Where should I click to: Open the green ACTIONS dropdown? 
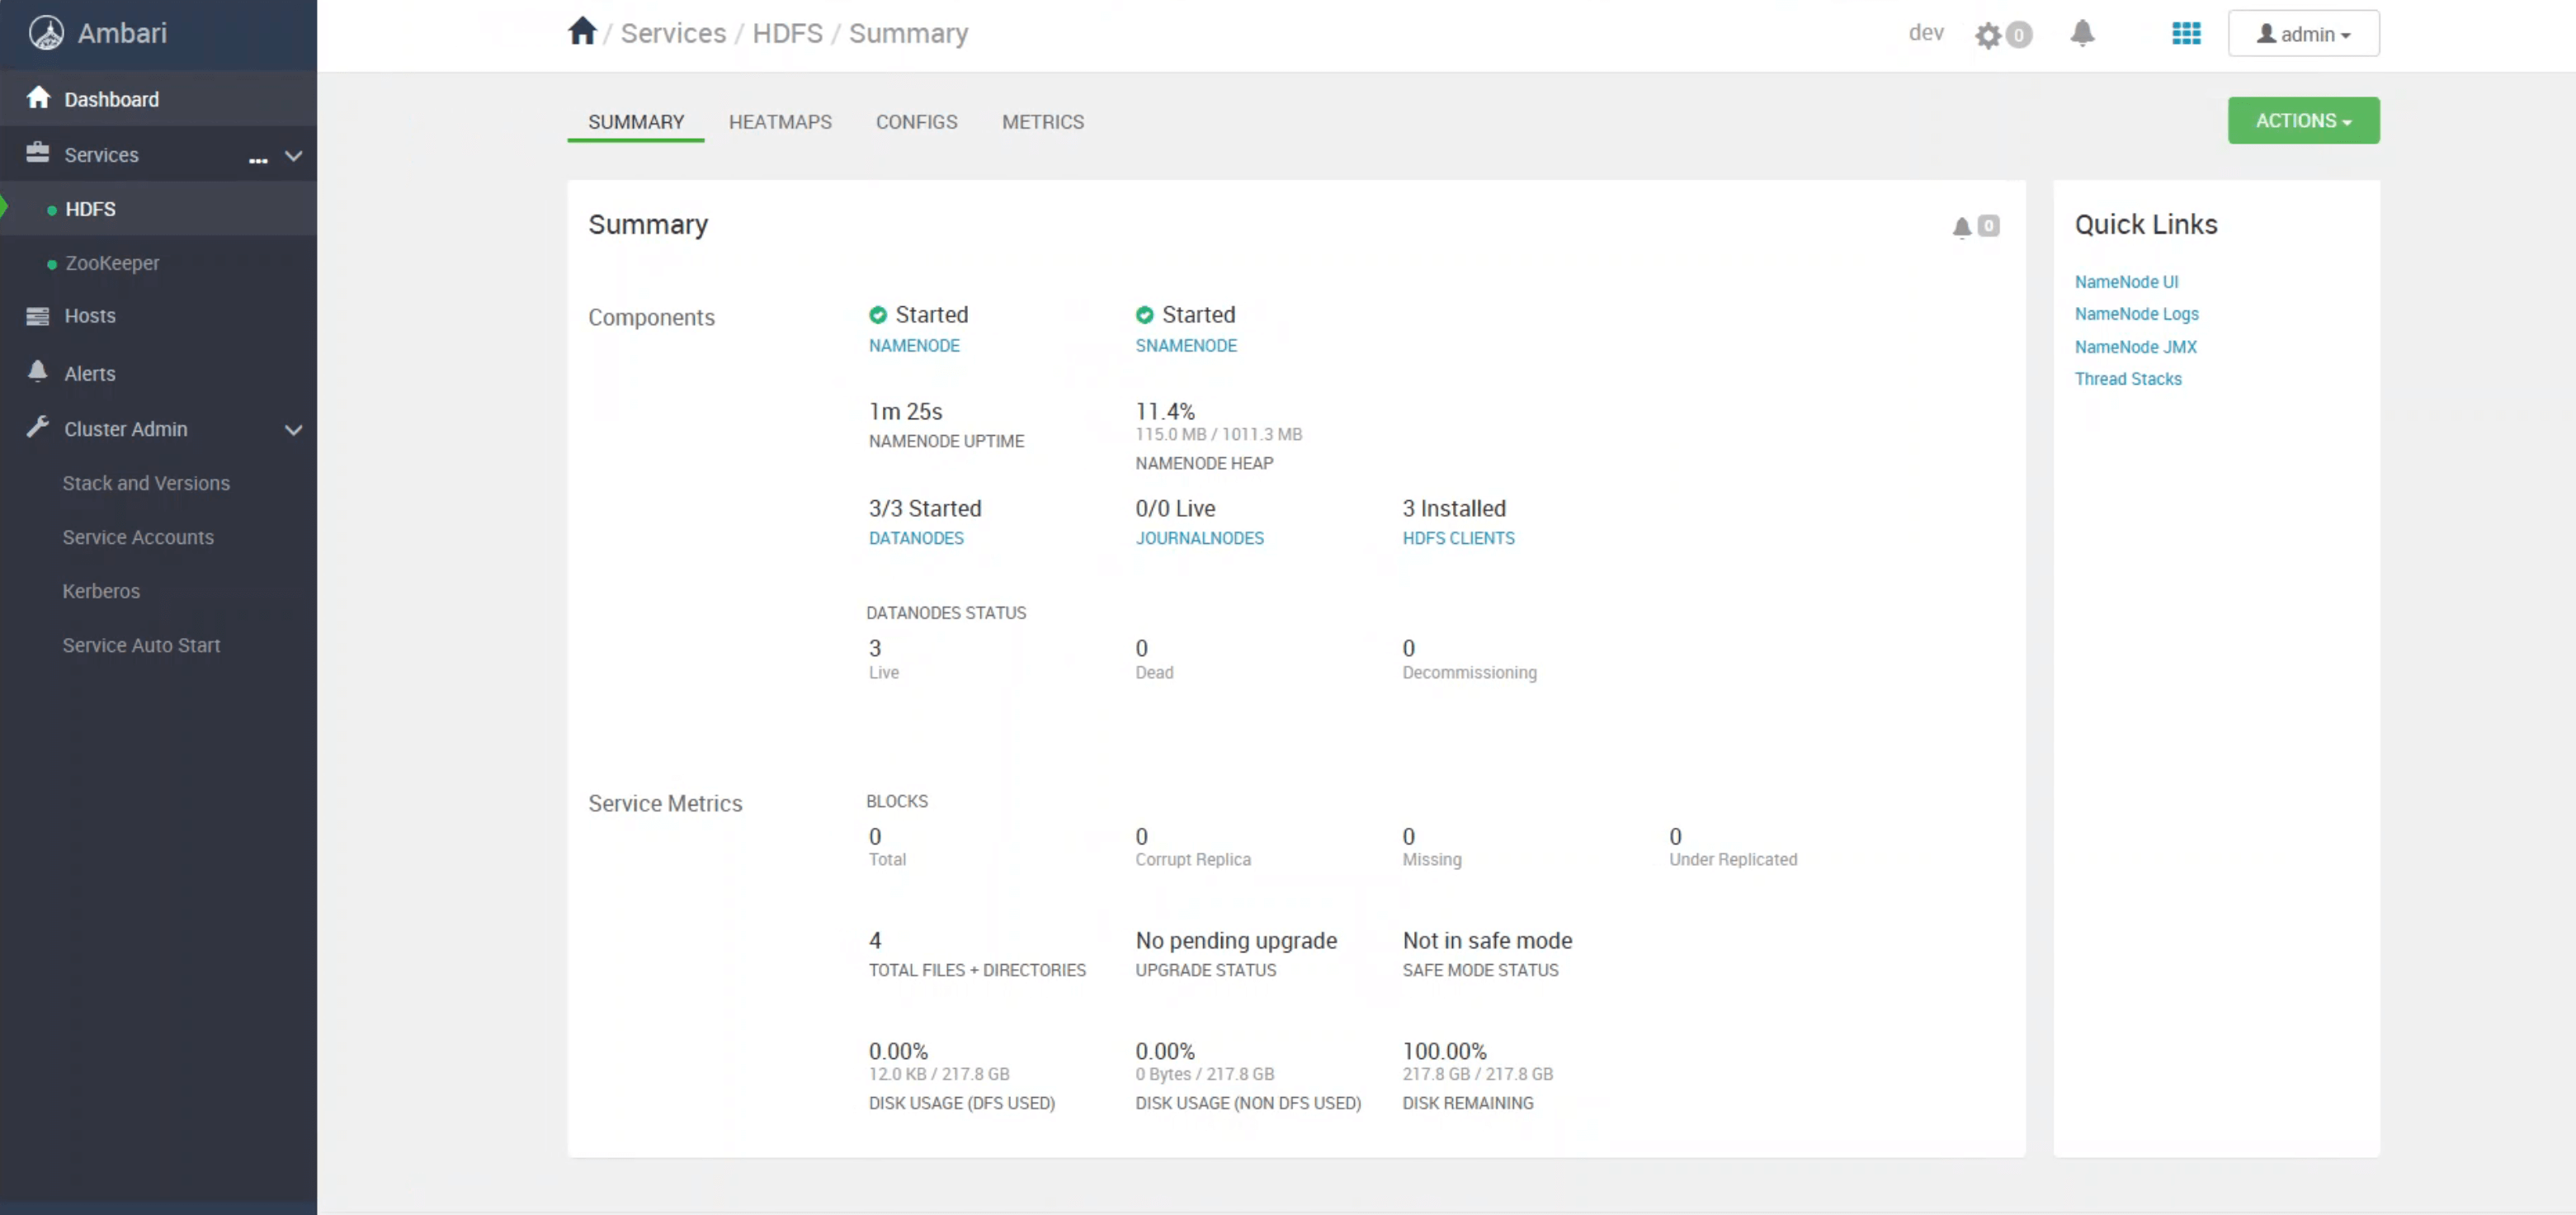2302,121
